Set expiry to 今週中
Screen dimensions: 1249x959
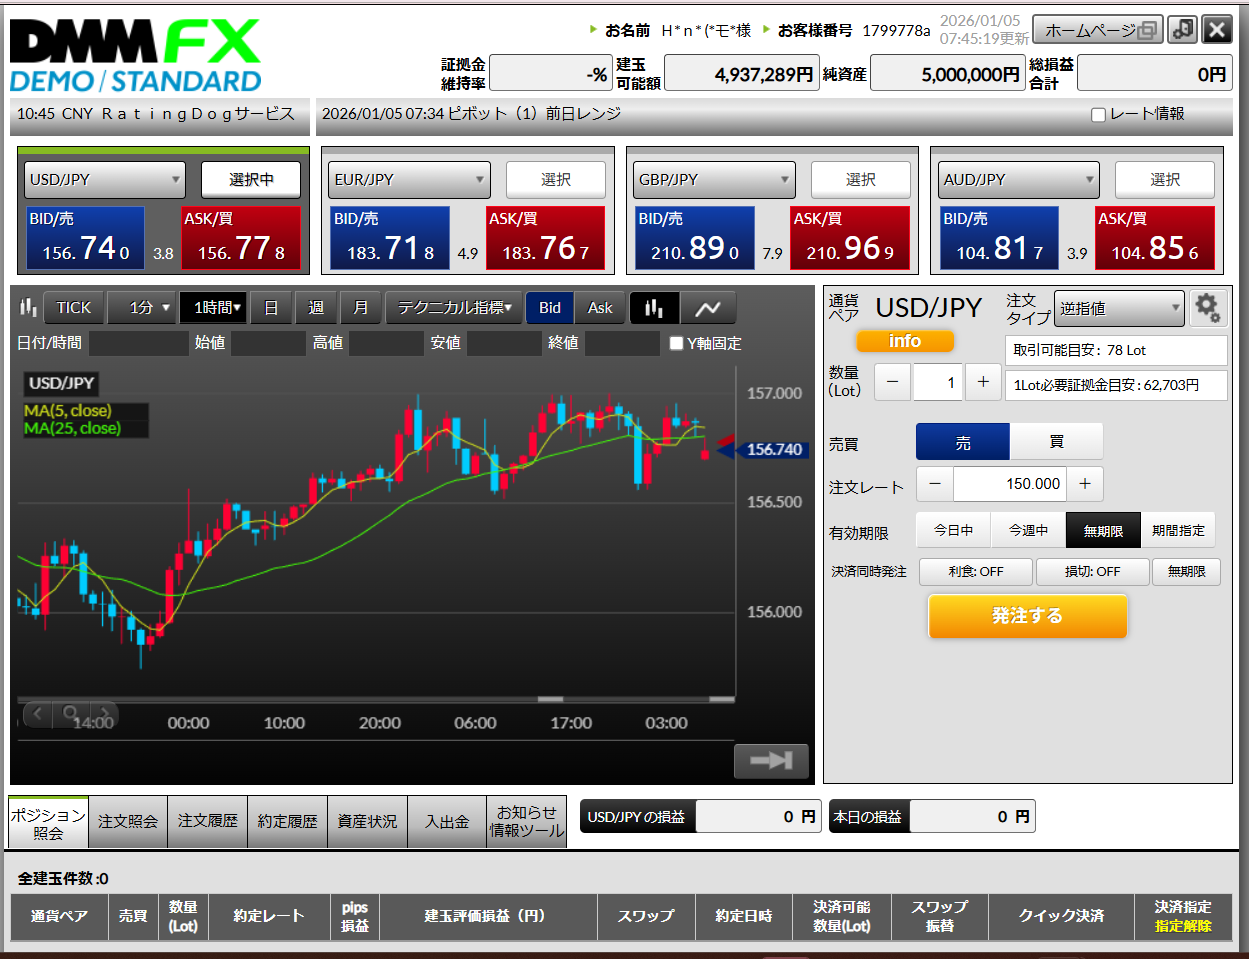click(x=1028, y=530)
